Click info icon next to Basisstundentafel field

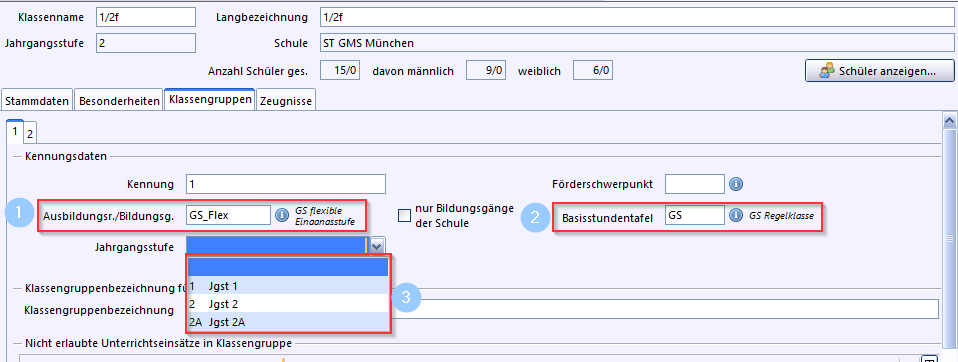(x=736, y=215)
